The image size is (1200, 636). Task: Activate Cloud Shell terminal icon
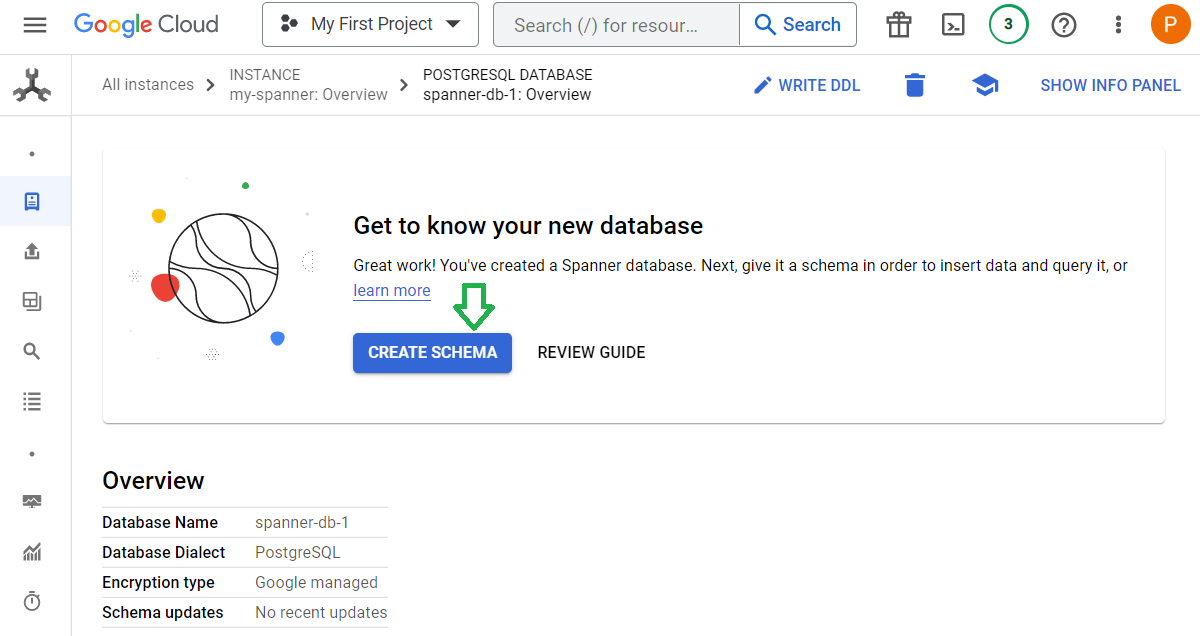[954, 25]
